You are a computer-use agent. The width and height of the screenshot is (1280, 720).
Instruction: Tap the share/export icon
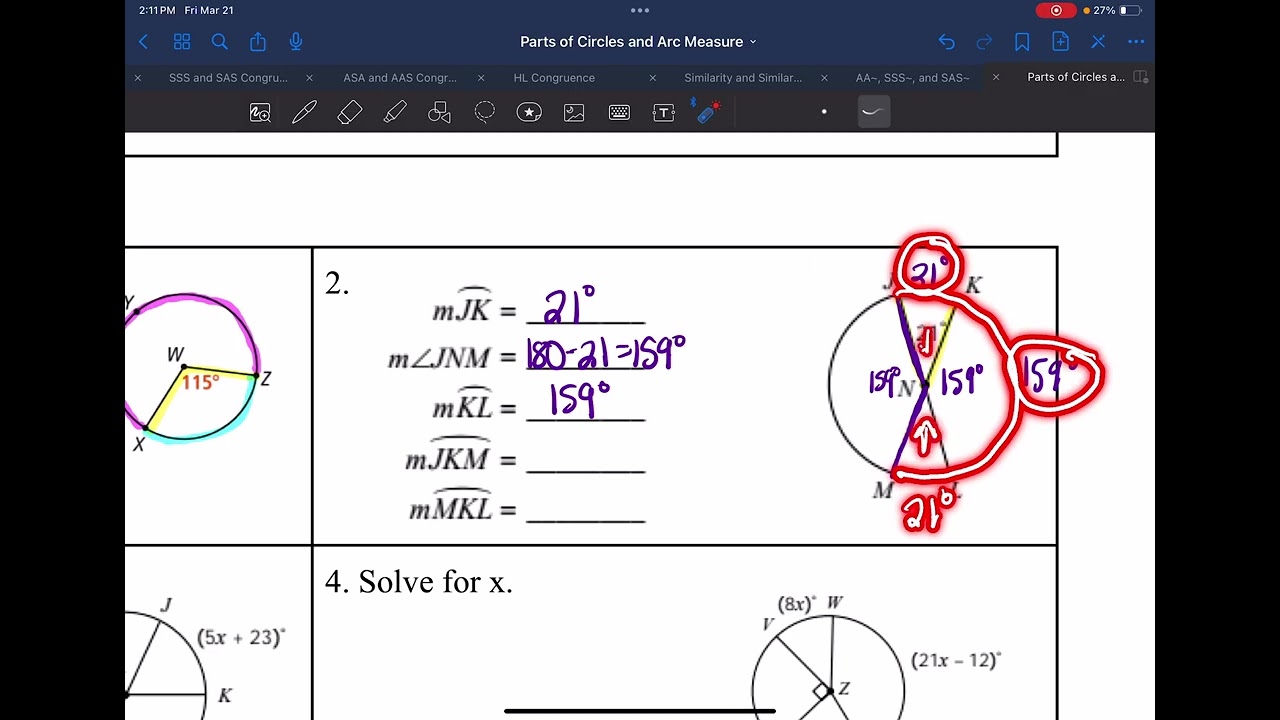tap(258, 42)
